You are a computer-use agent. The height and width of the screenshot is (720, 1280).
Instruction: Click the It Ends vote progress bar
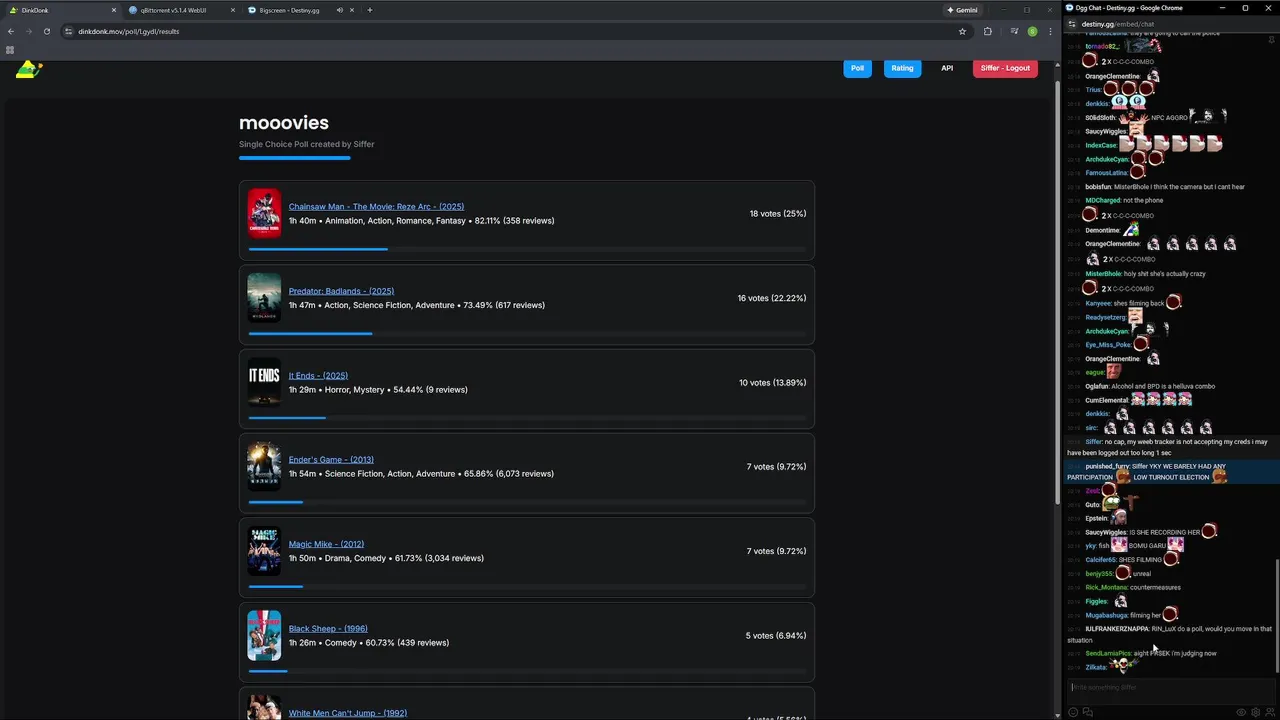[x=527, y=418]
